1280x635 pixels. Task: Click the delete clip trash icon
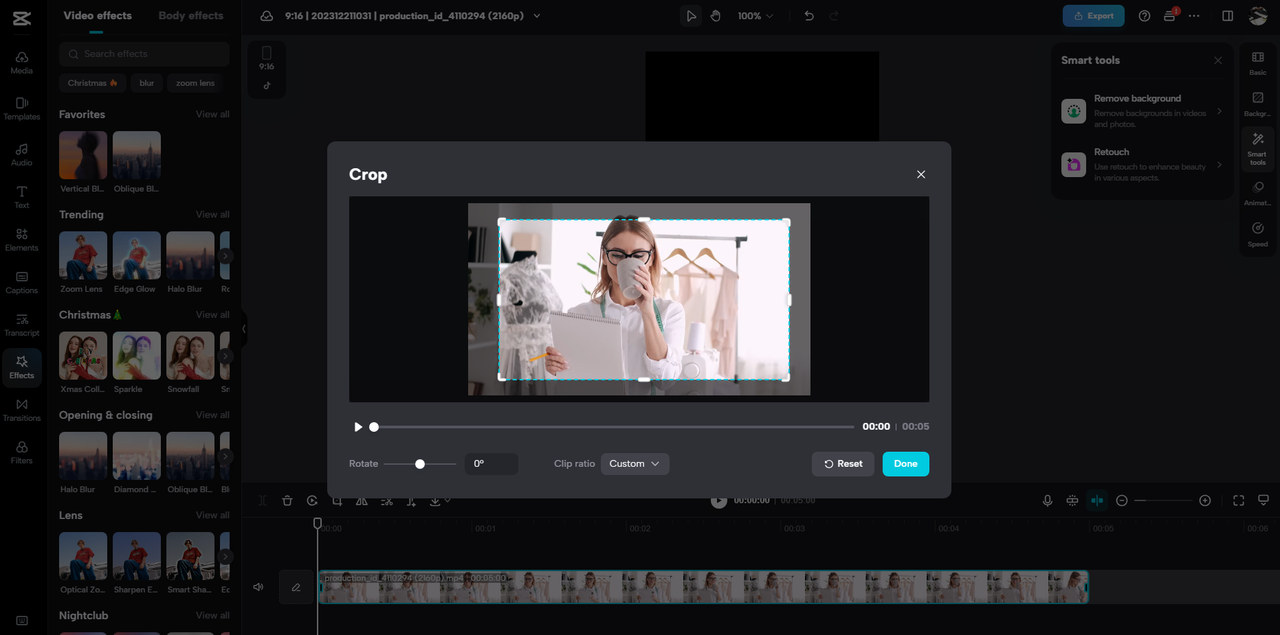287,500
